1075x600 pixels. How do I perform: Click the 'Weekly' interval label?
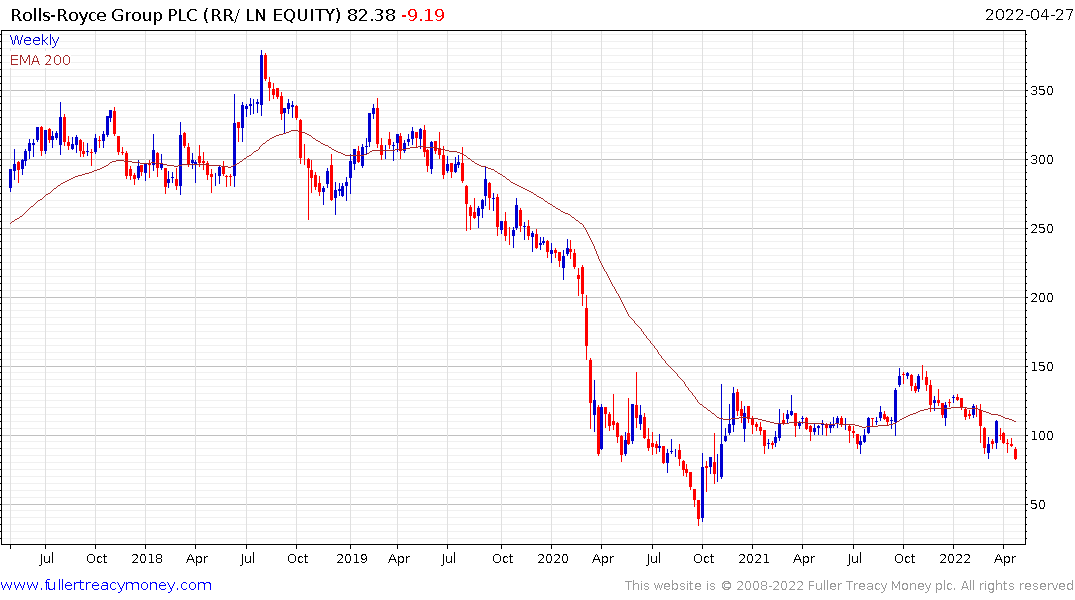point(34,40)
